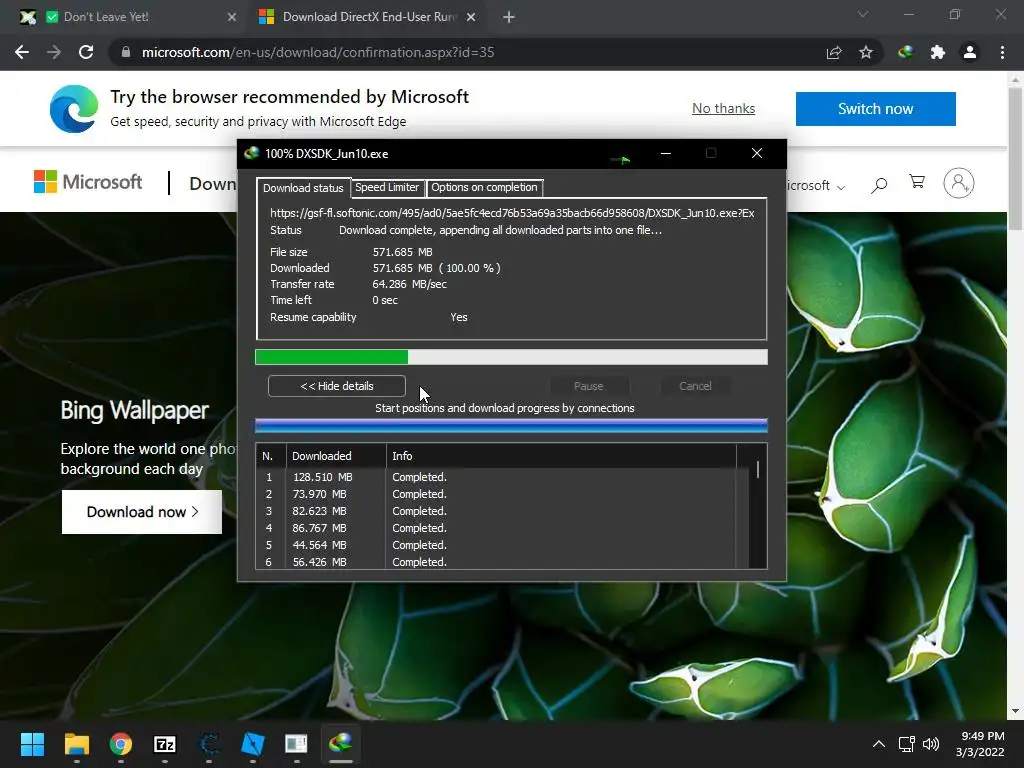Click the Info column header
The height and width of the screenshot is (768, 1024).
click(x=561, y=456)
